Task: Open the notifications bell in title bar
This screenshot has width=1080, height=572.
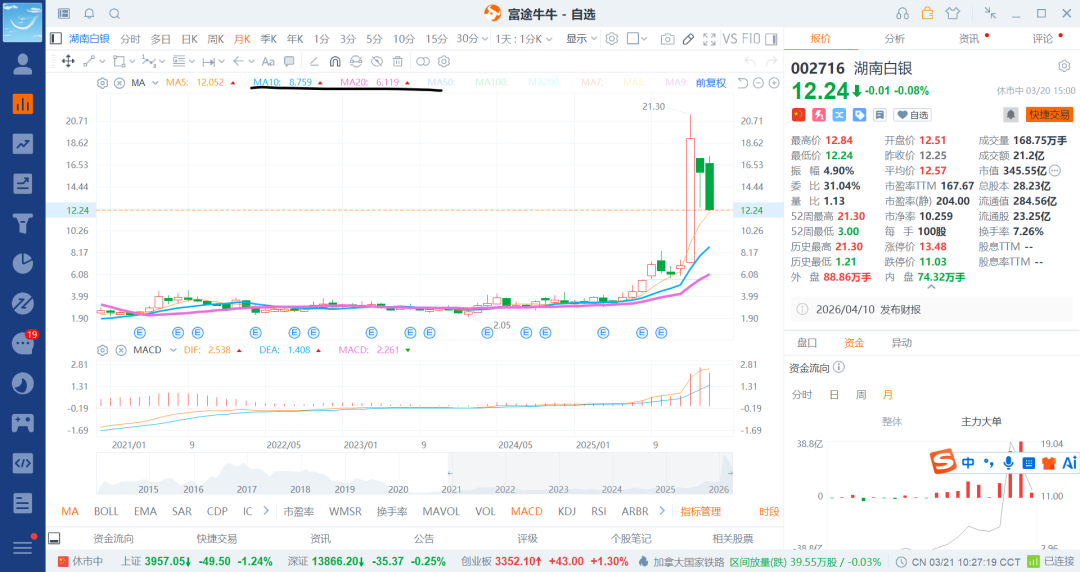Action: click(x=90, y=14)
